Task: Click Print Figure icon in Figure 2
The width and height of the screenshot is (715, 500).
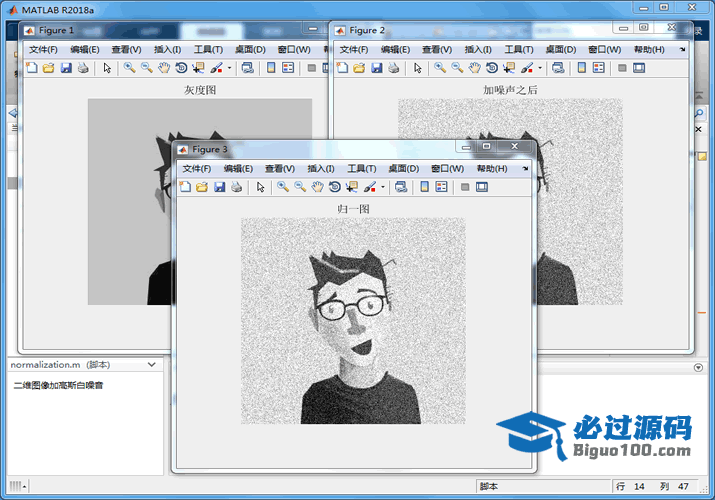Action: 394,68
